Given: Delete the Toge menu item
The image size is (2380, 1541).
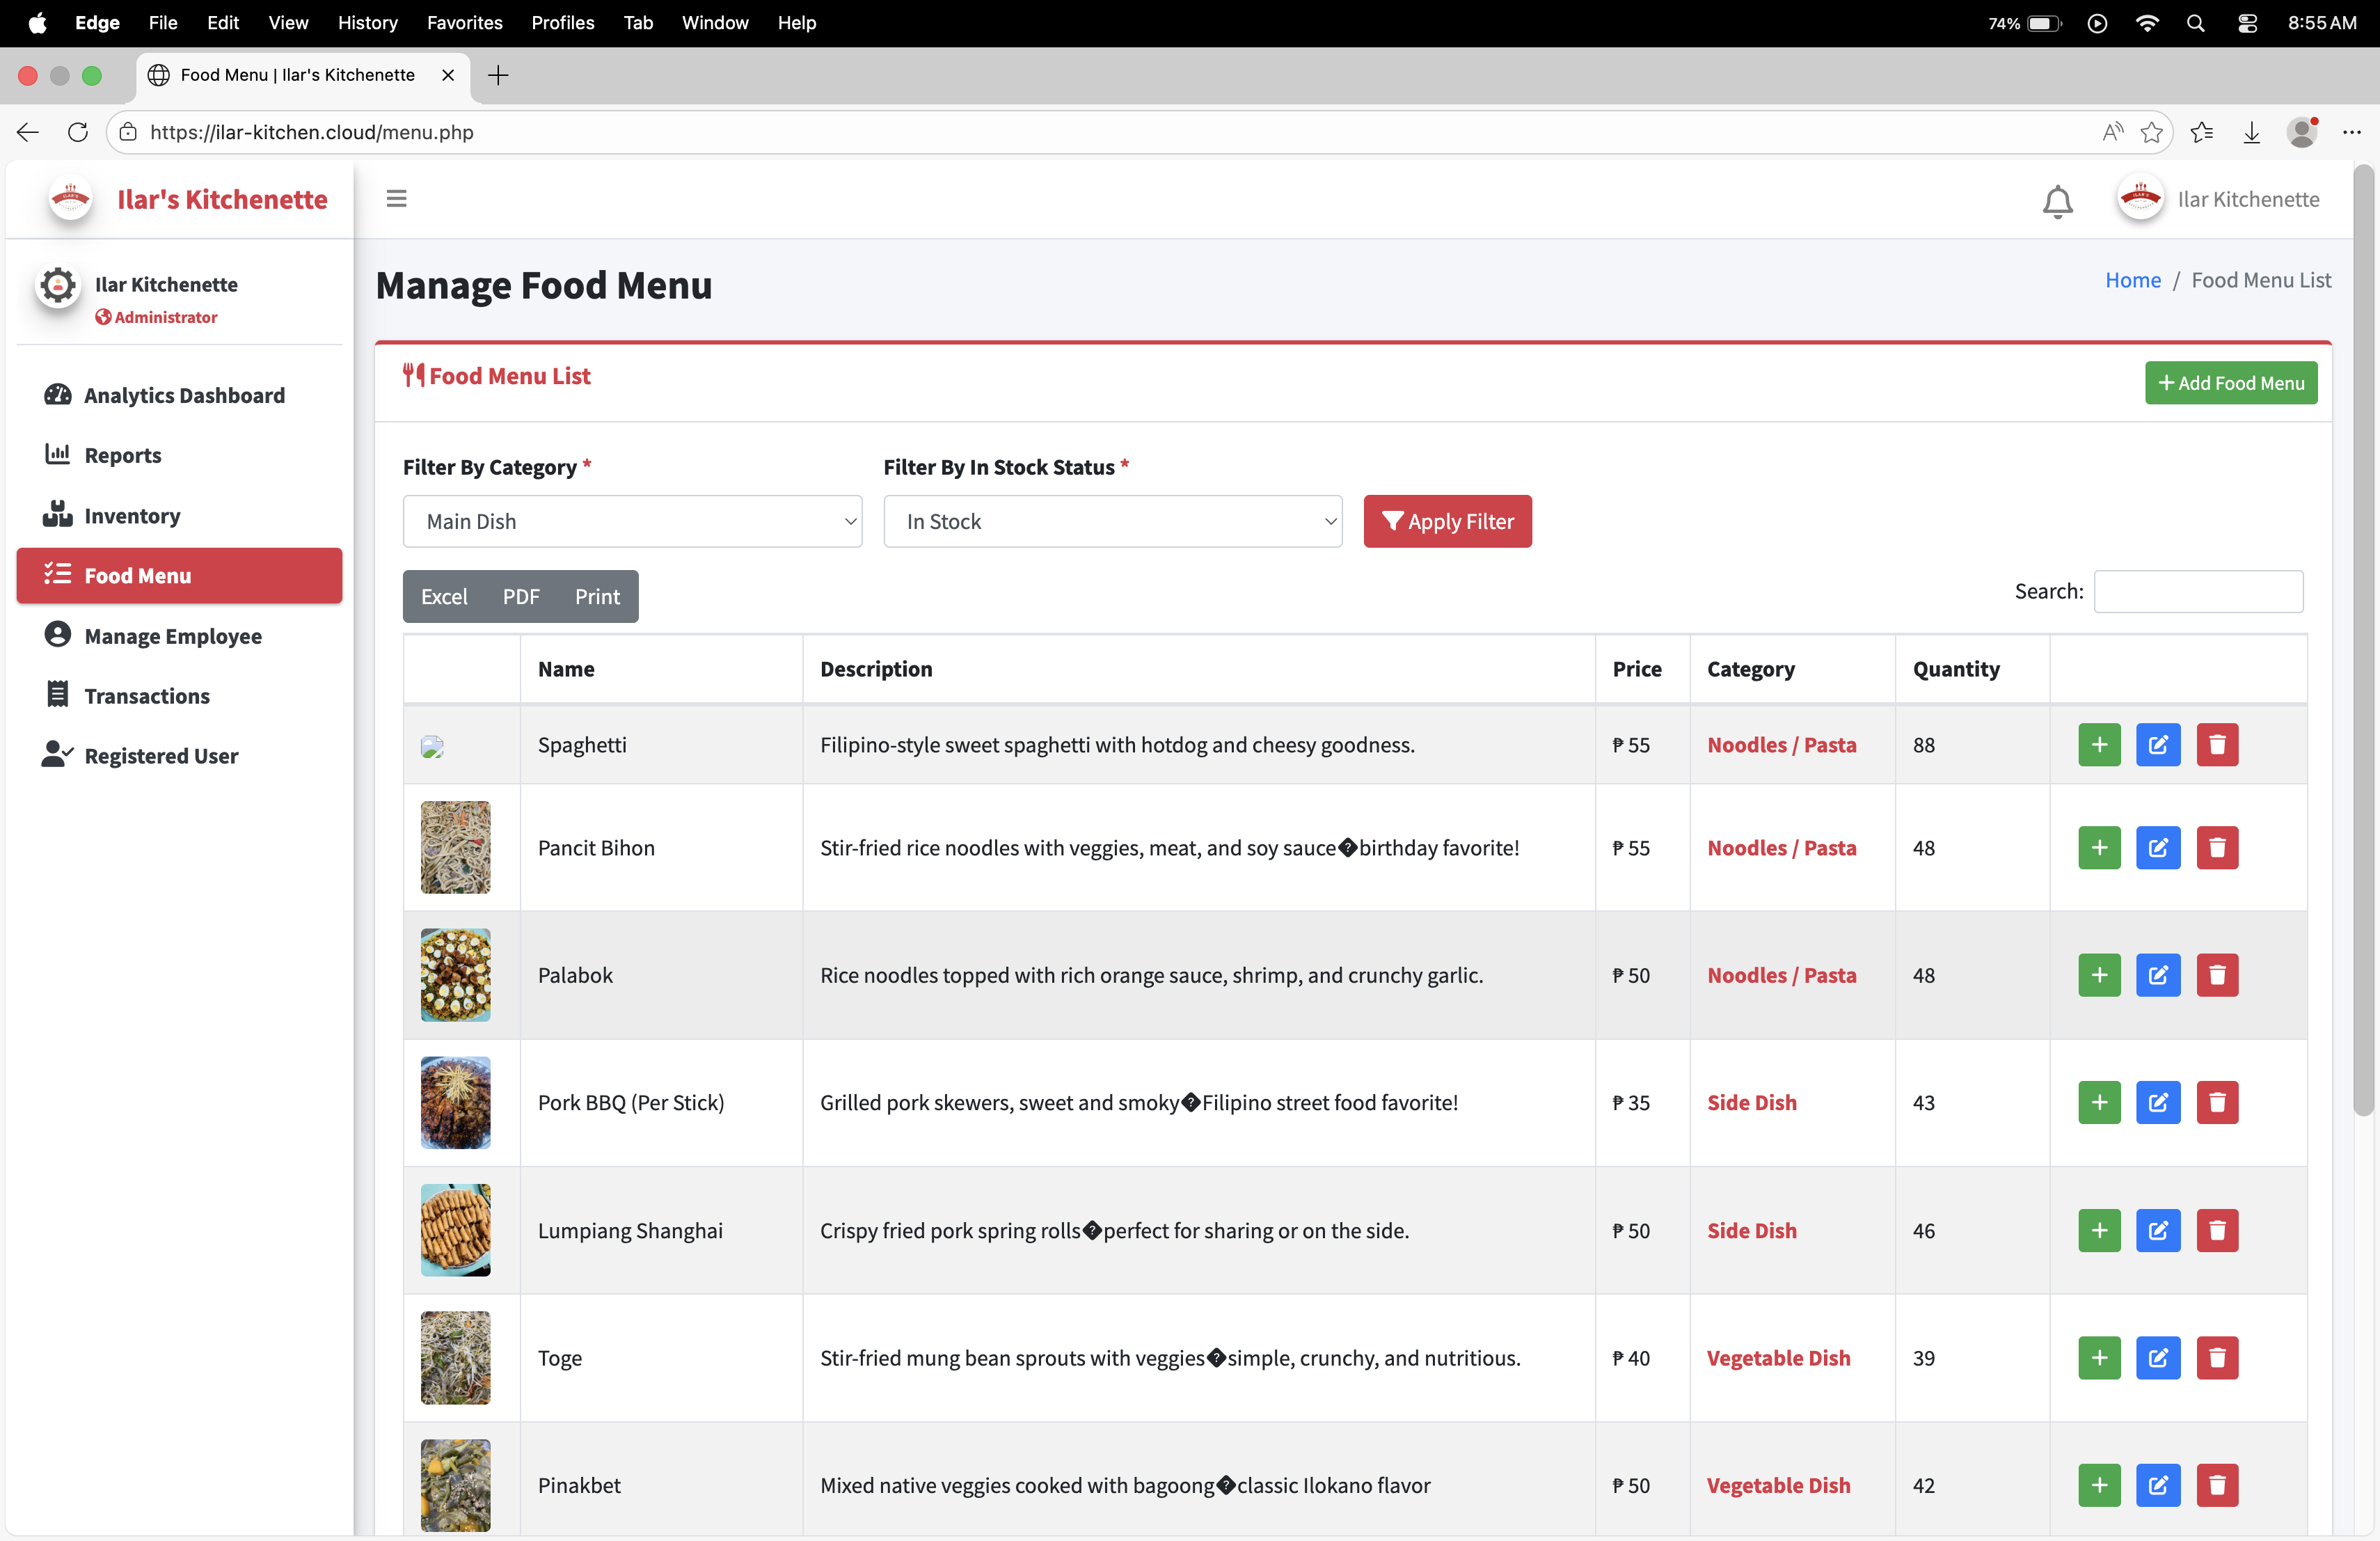Looking at the screenshot, I should pos(2216,1358).
